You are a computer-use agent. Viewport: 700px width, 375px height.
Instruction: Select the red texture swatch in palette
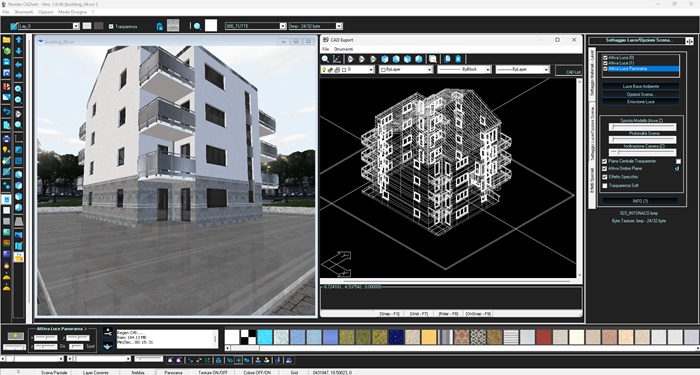coord(544,337)
